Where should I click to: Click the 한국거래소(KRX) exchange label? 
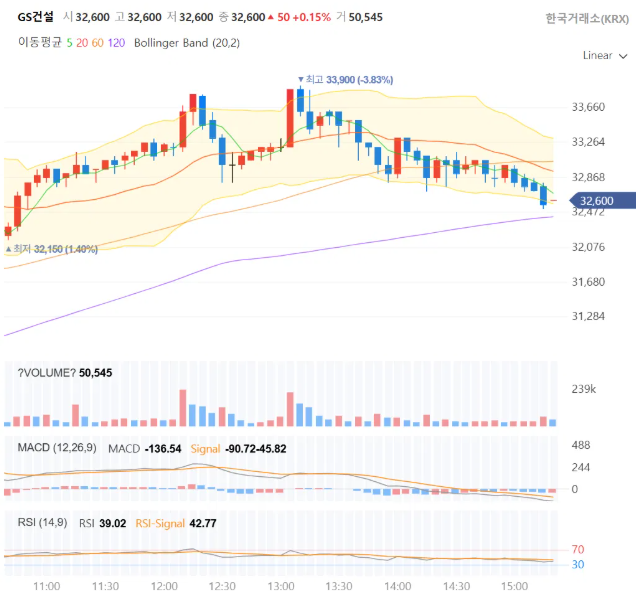587,19
